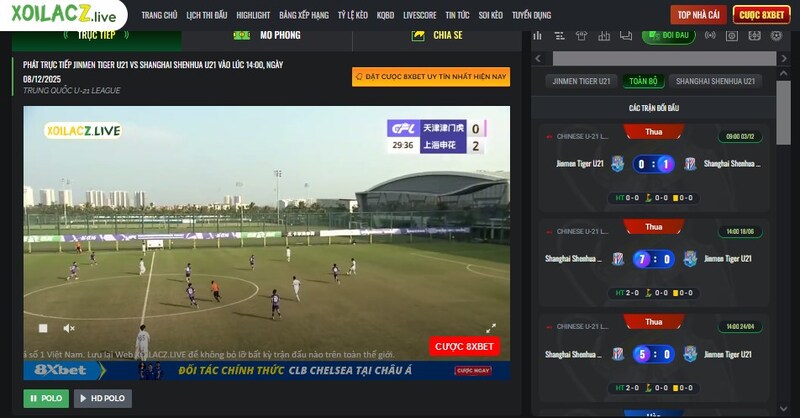800x418 pixels.
Task: Filter matches by Jinmen Tiger U21
Action: [x=580, y=80]
